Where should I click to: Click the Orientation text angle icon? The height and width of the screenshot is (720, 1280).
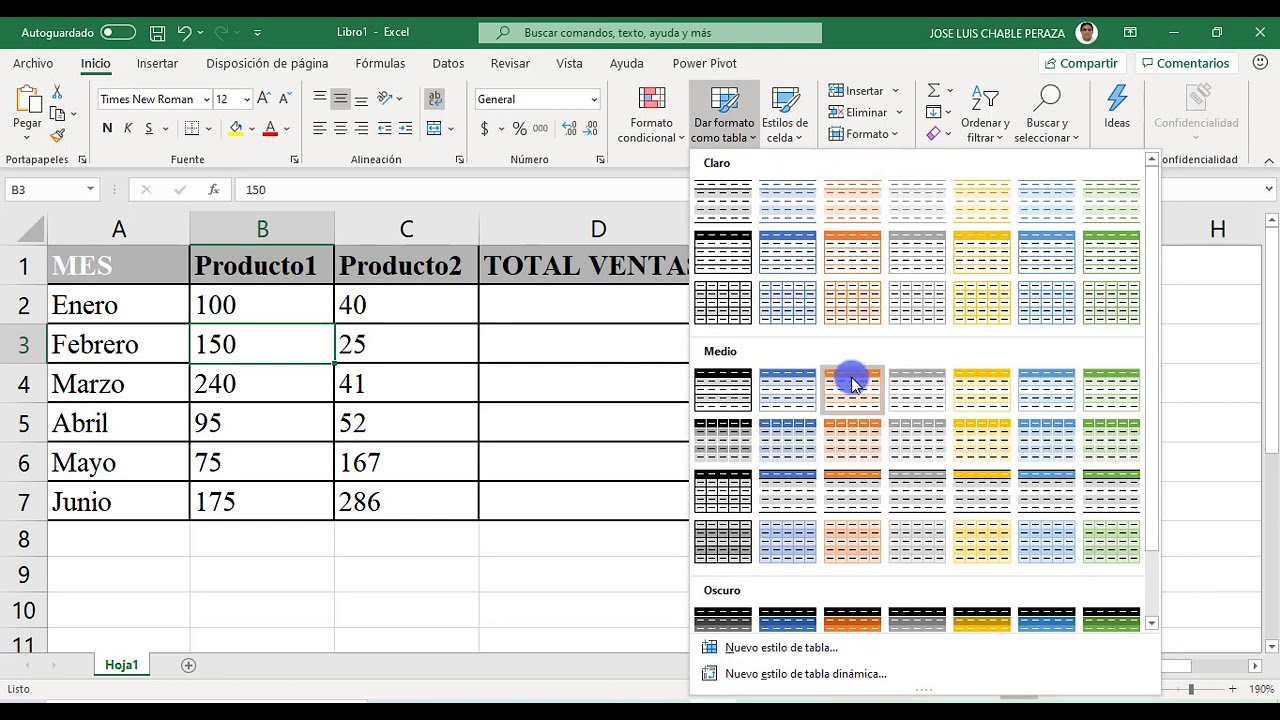(385, 99)
